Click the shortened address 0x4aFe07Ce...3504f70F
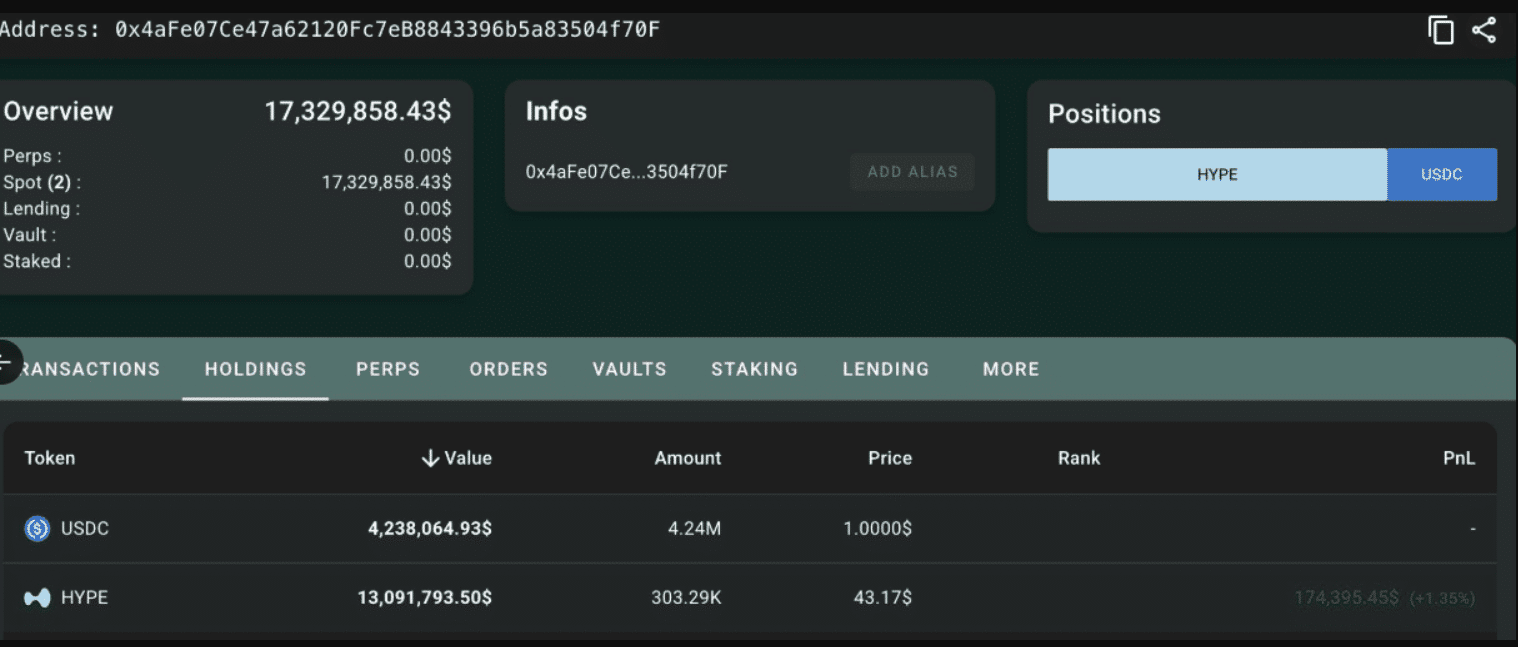This screenshot has height=647, width=1518. tap(627, 172)
